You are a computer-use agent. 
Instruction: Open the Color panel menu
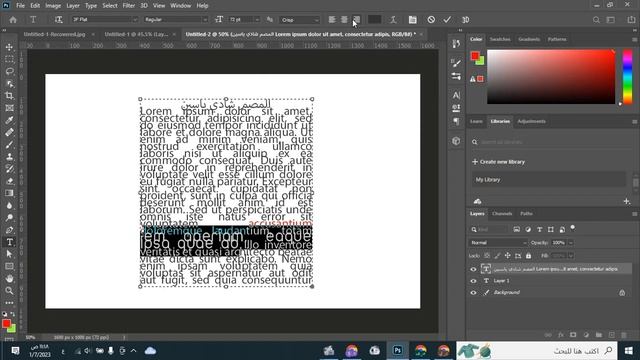tap(635, 40)
